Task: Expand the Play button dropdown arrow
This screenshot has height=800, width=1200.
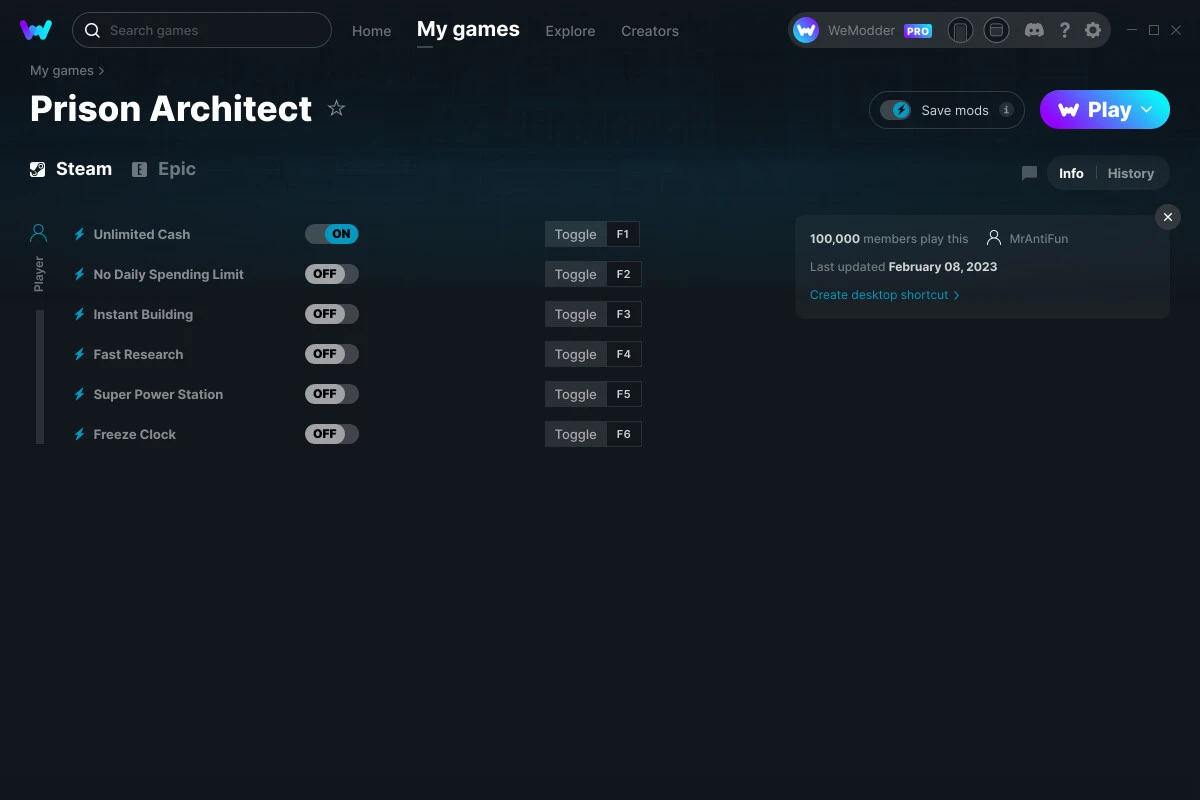Action: (x=1147, y=110)
